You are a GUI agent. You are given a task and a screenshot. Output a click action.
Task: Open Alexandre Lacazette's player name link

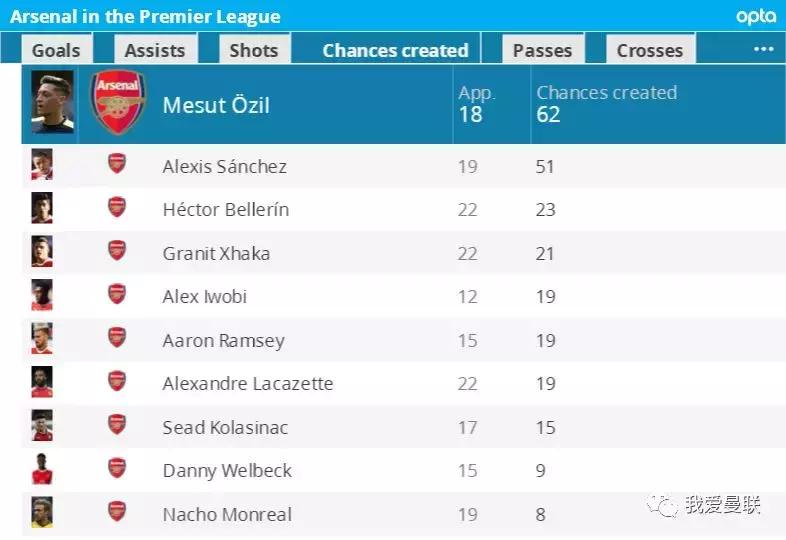(x=248, y=383)
